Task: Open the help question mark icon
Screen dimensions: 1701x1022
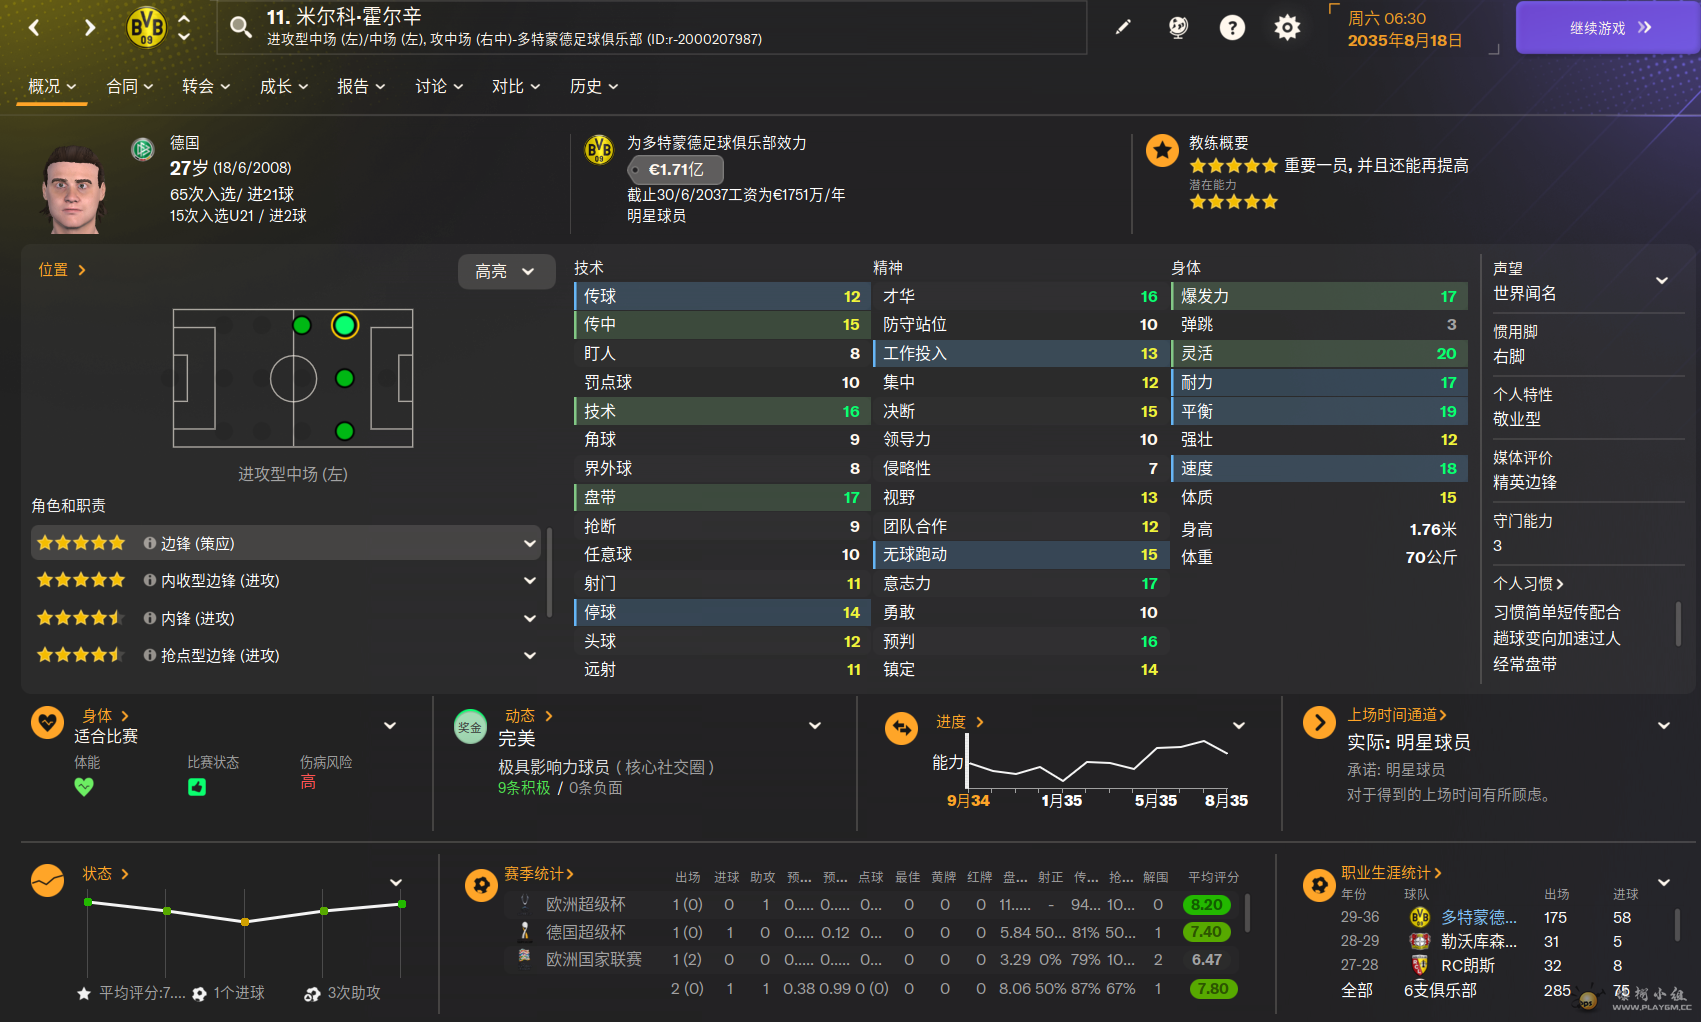Action: 1232,27
